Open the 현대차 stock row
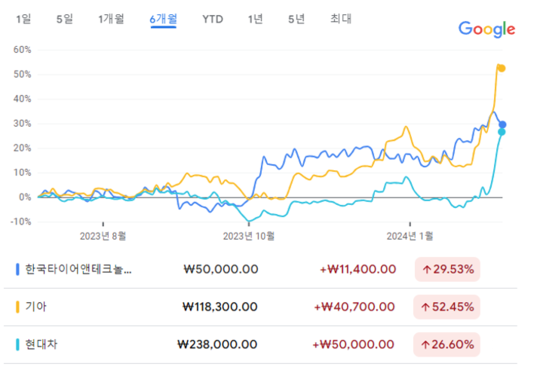The image size is (540, 376). coord(260,344)
